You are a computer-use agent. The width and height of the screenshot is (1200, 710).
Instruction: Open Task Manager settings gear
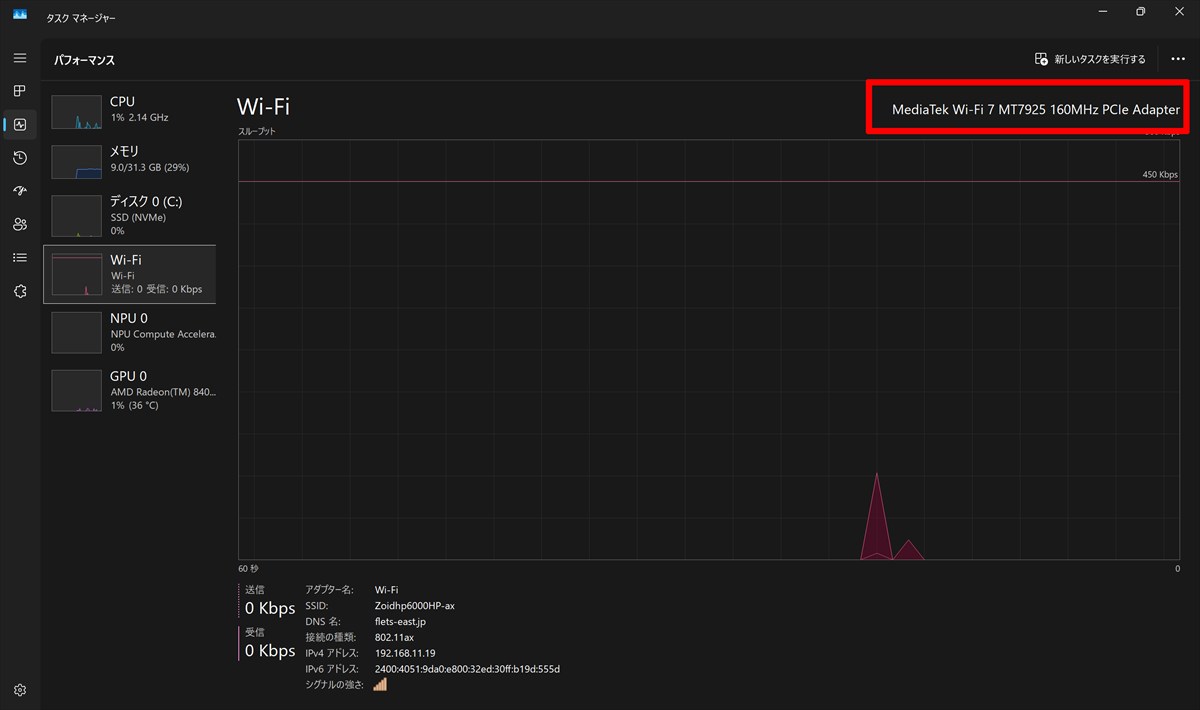tap(20, 690)
